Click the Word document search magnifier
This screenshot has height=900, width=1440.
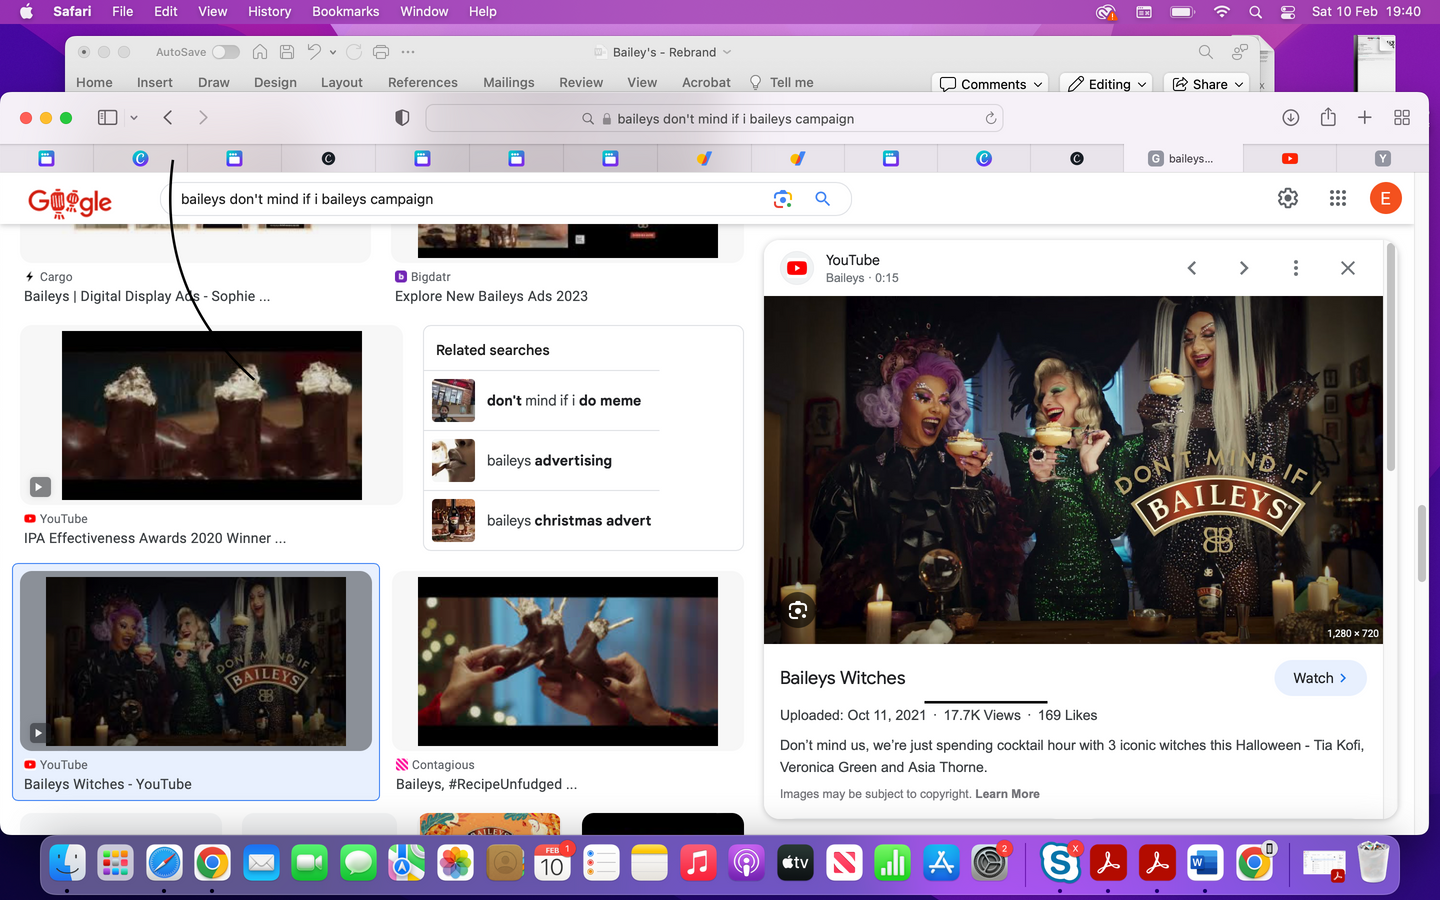coord(1206,52)
